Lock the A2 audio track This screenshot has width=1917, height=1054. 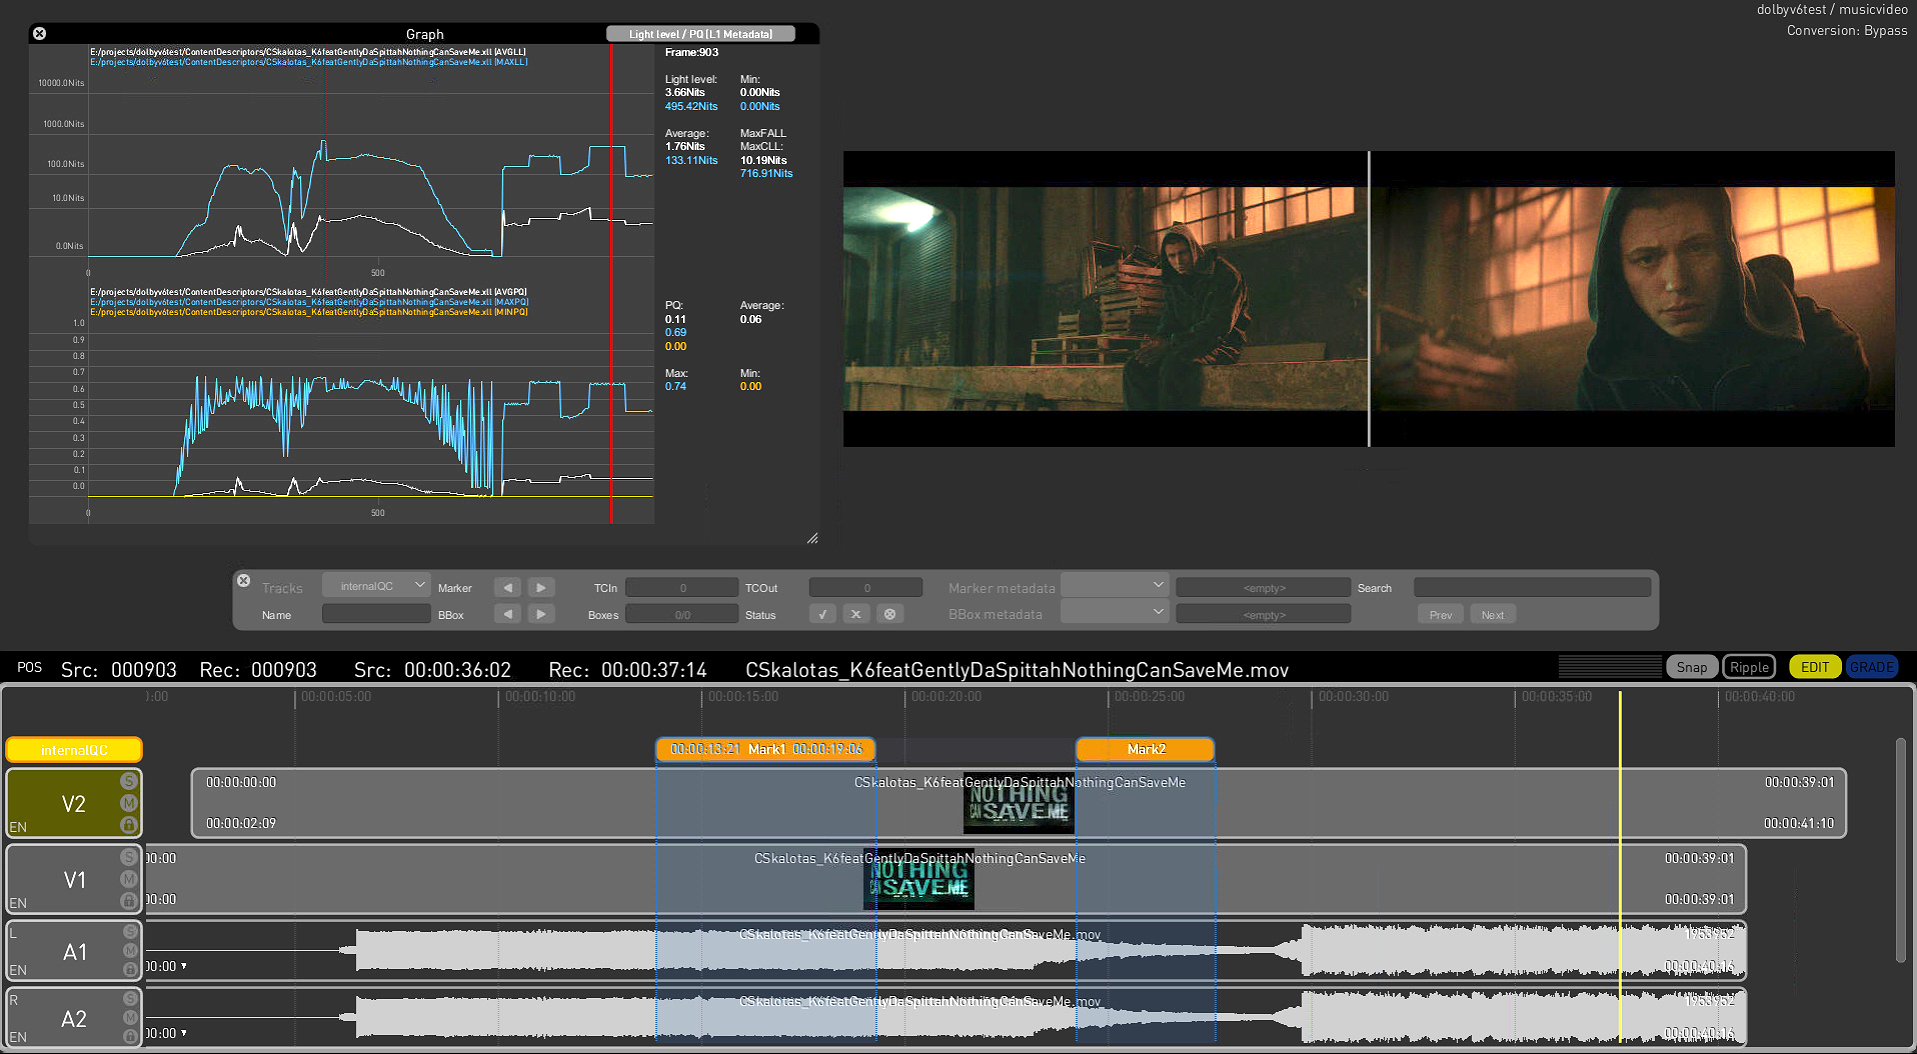[x=130, y=1037]
